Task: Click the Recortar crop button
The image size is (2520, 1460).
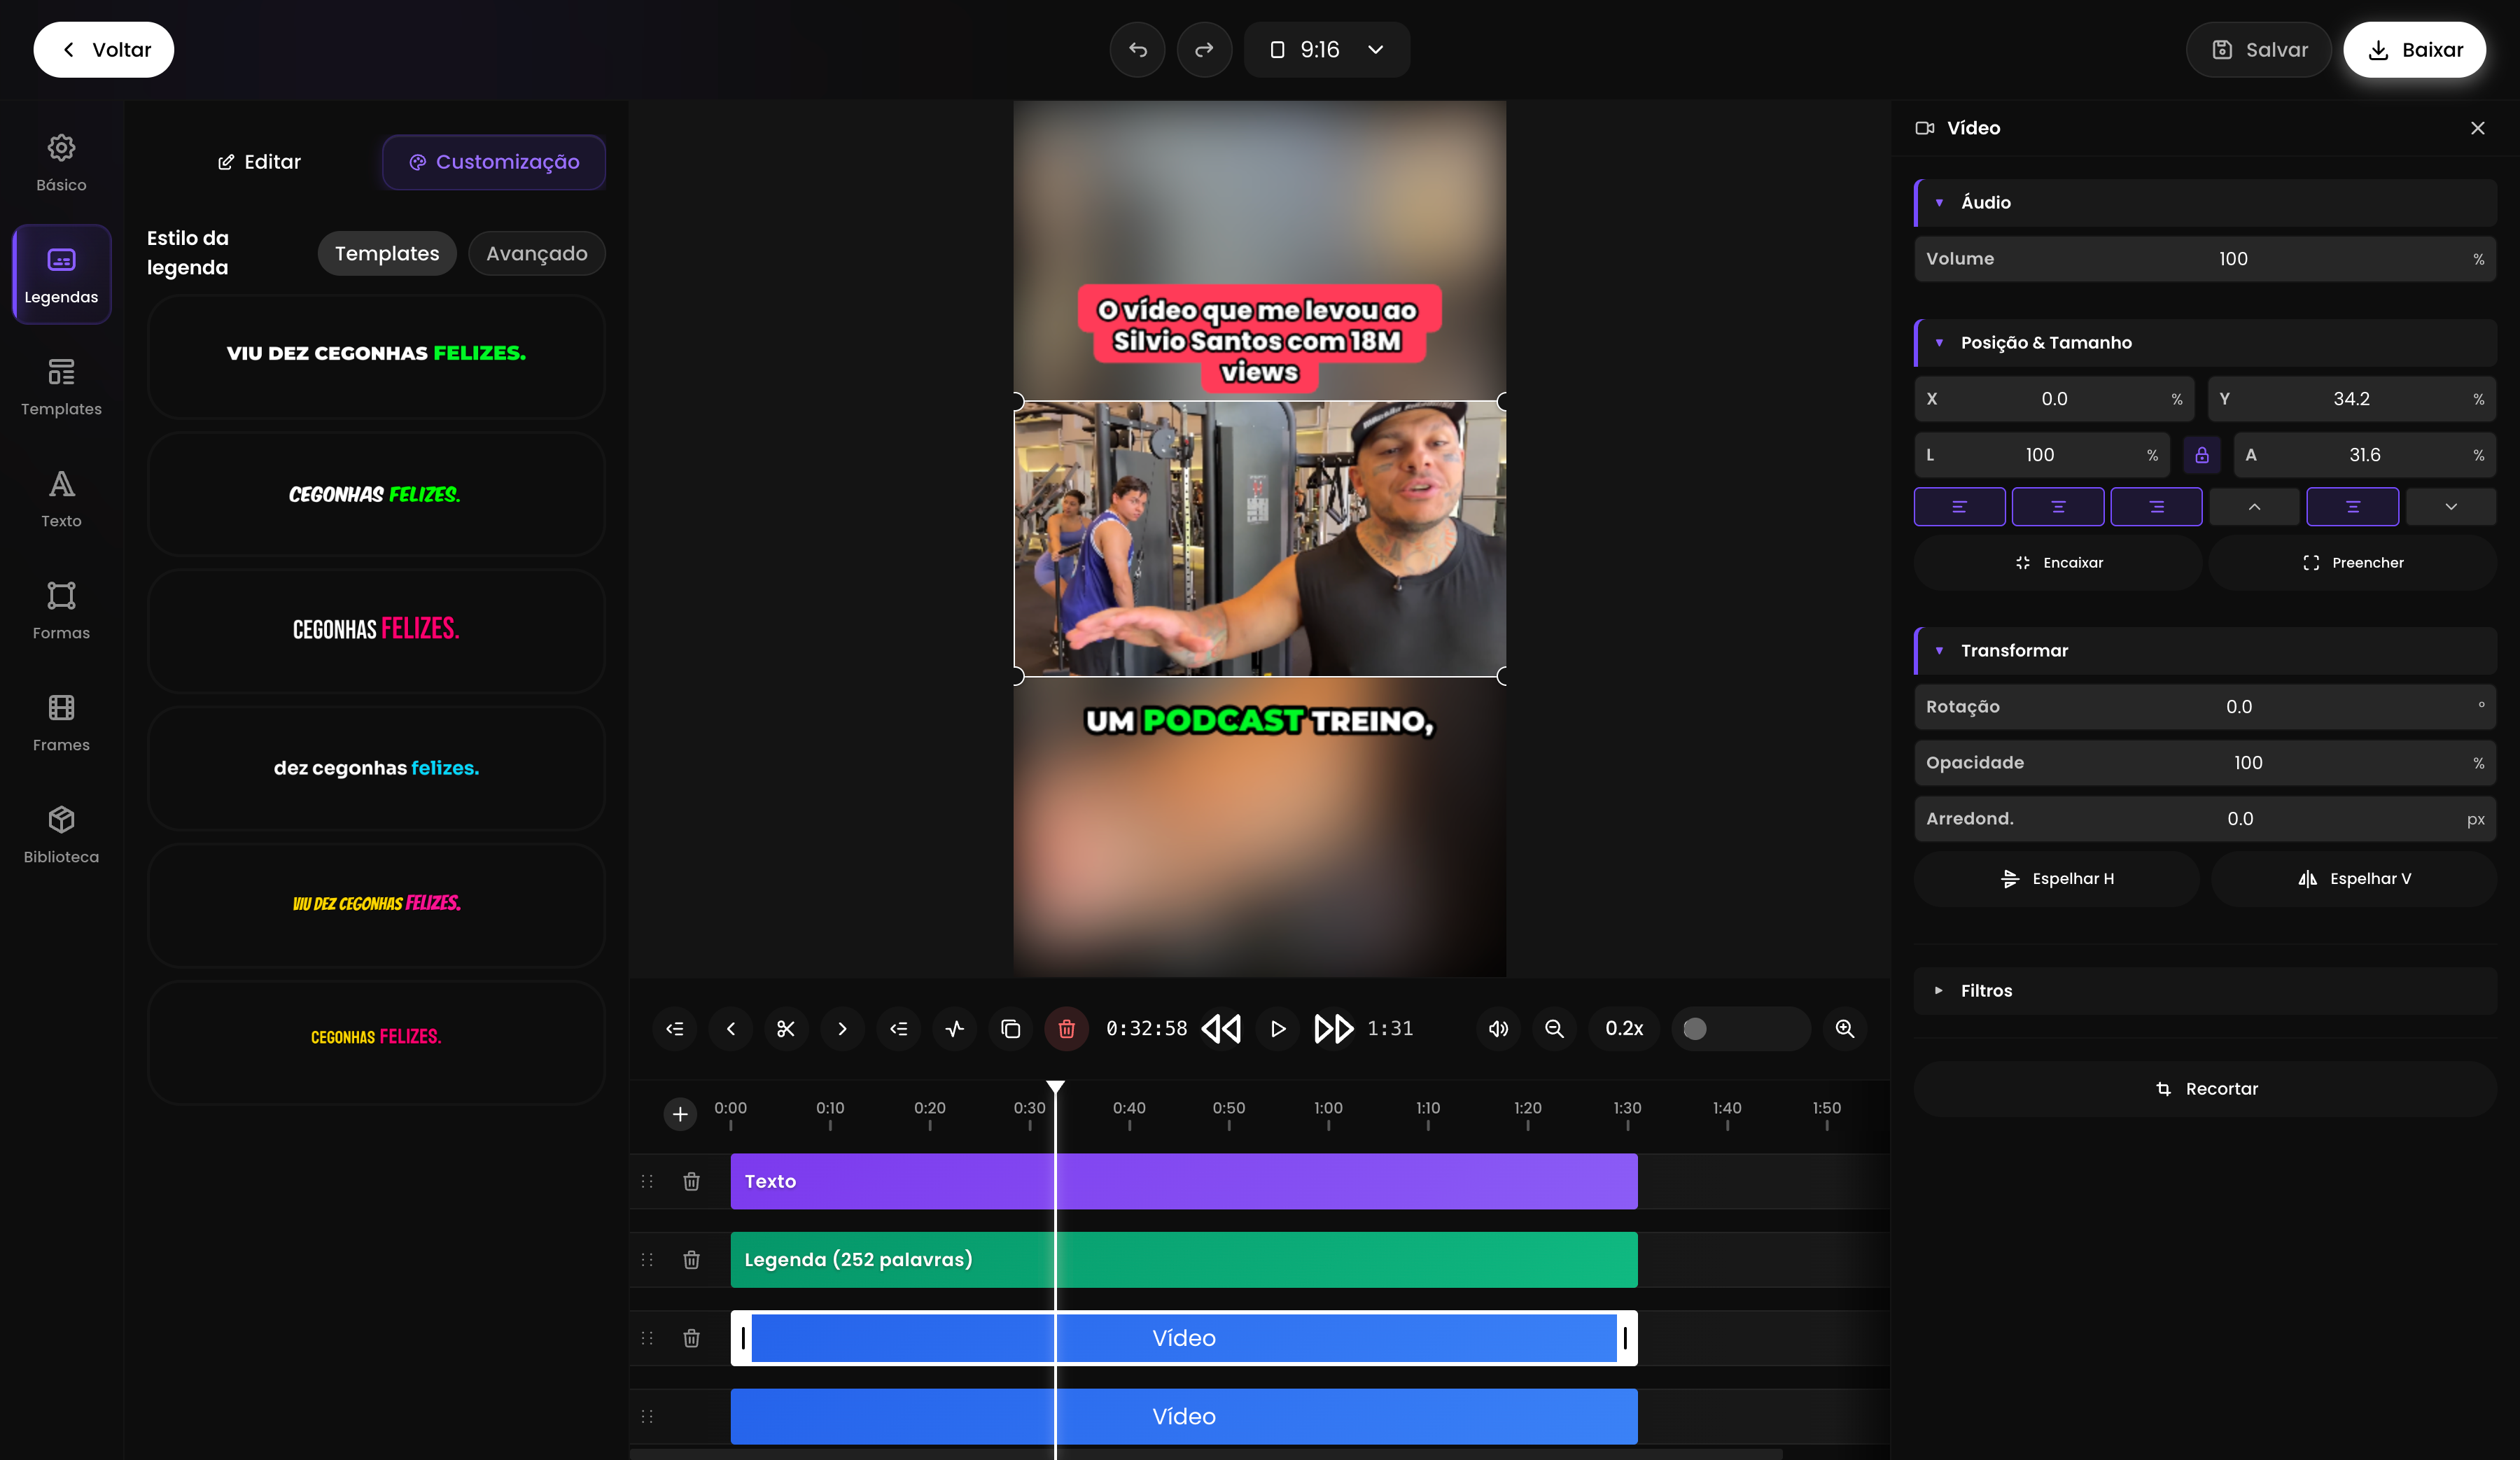Action: click(2205, 1088)
